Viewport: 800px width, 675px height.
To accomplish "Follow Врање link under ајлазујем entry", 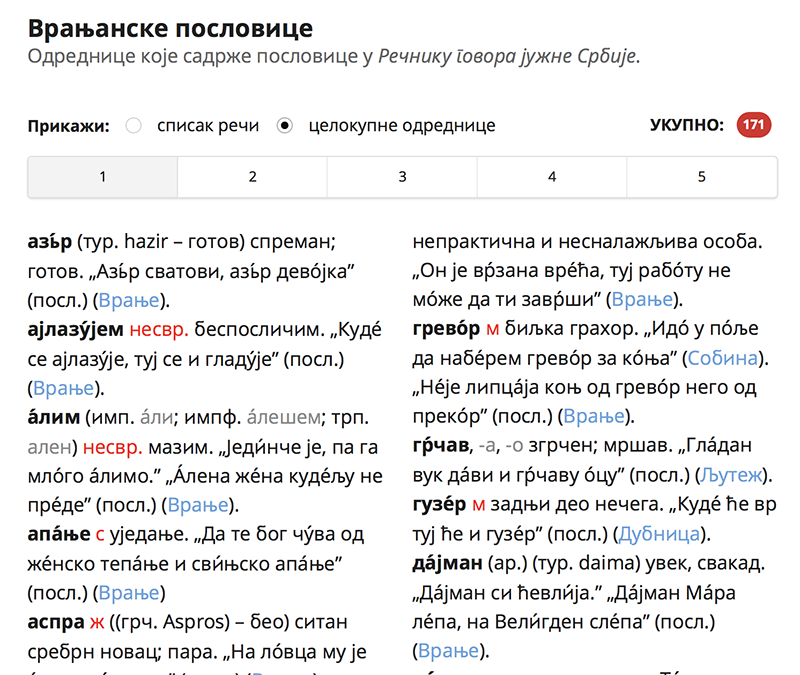I will point(65,388).
